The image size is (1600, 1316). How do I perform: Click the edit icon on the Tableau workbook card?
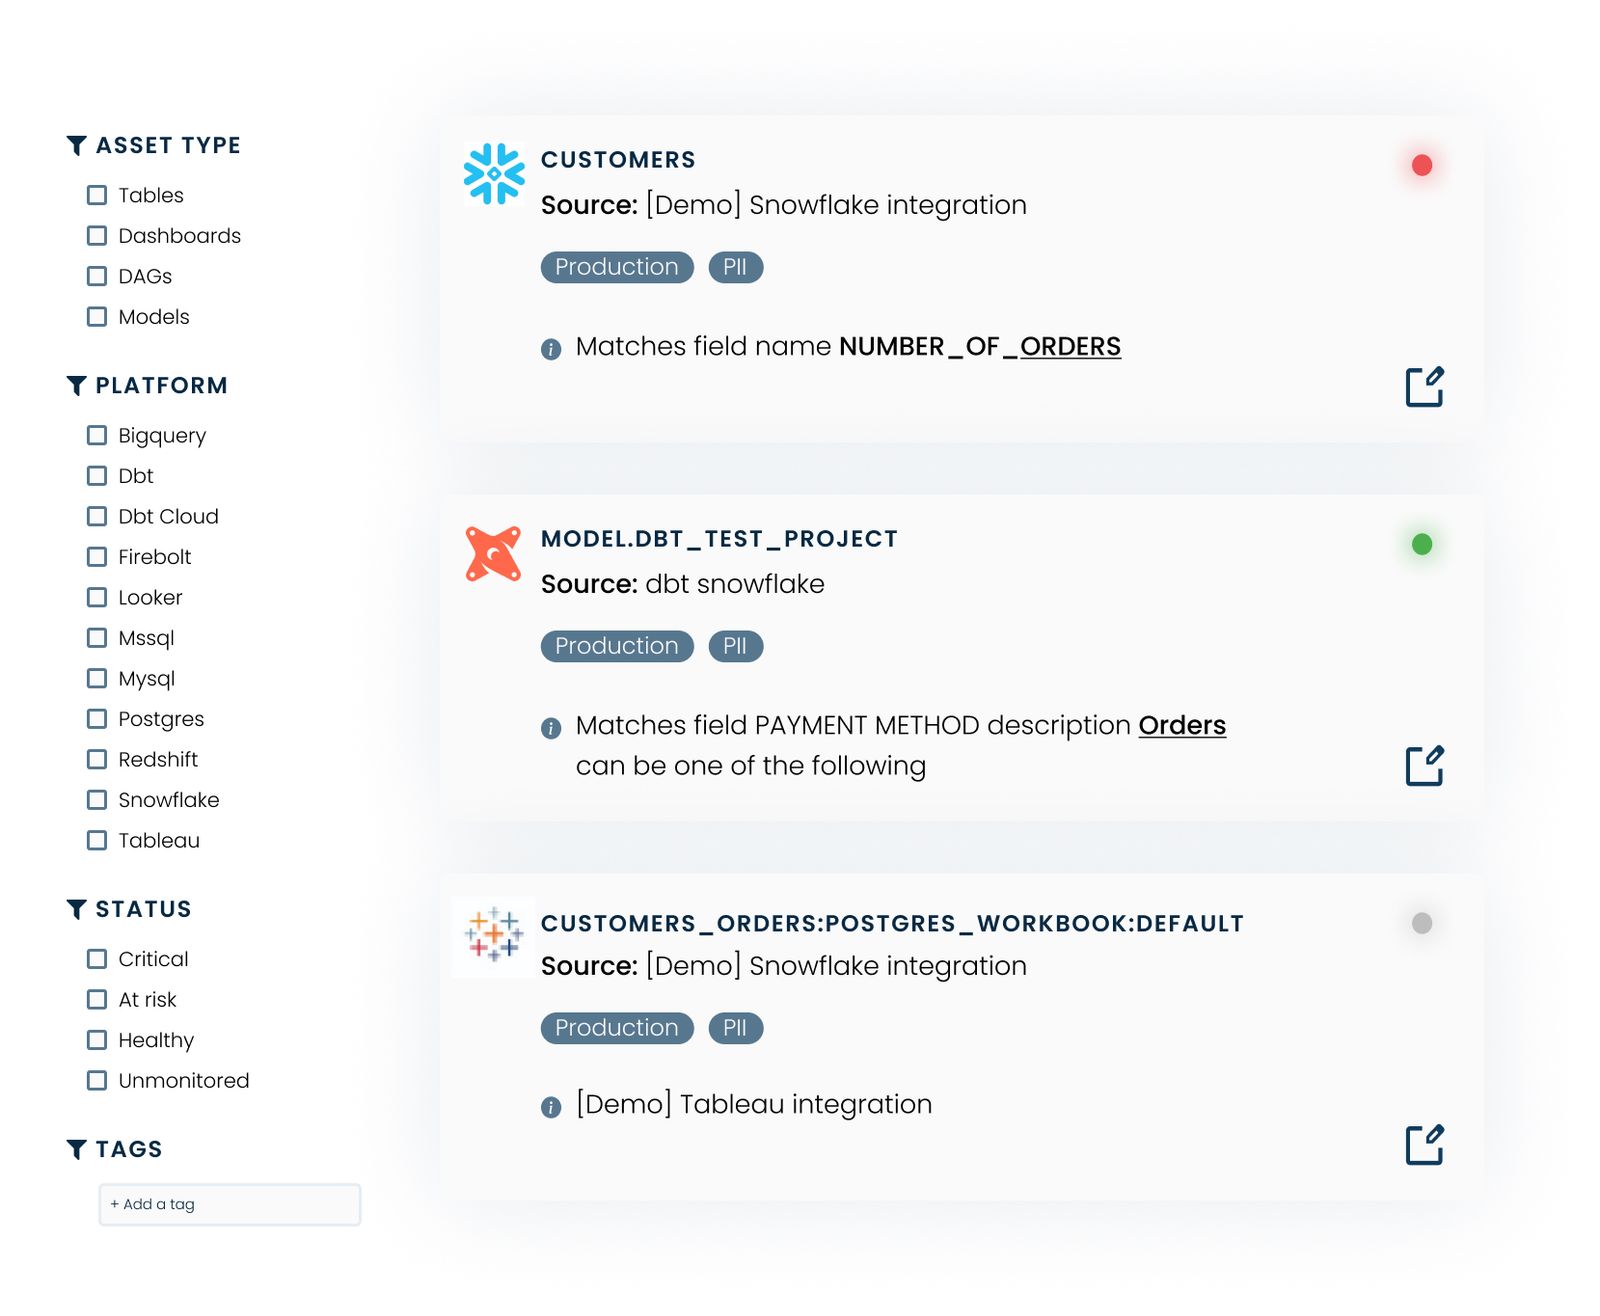(x=1426, y=1145)
